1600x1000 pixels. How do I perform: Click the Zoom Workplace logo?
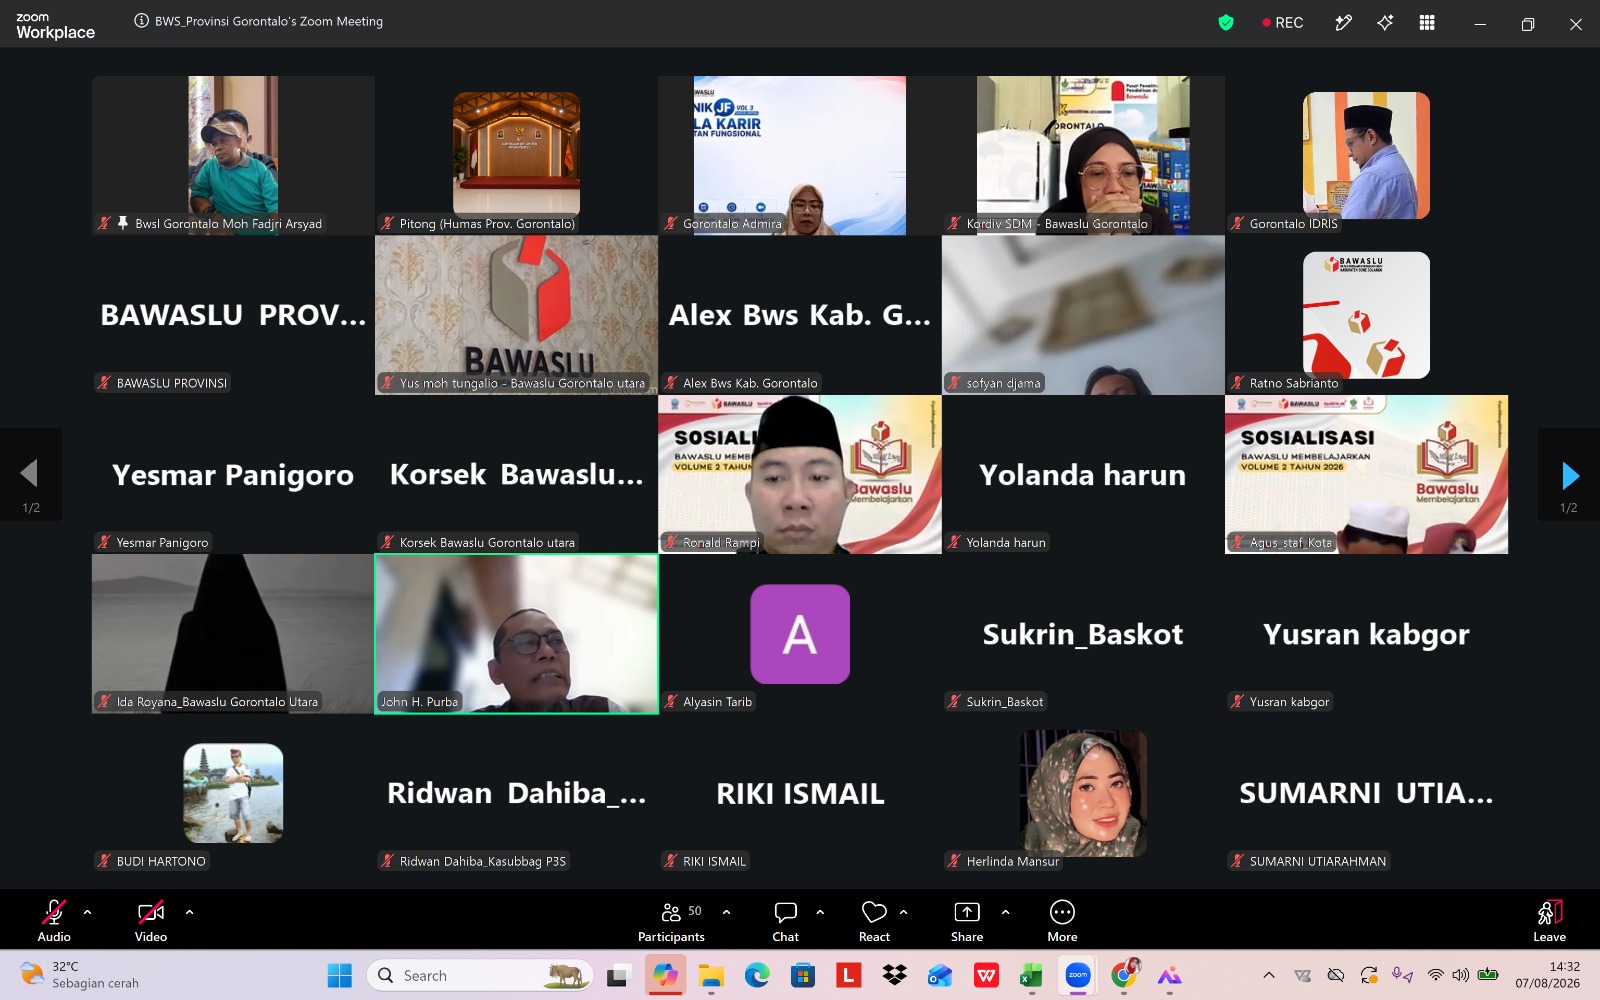point(55,26)
